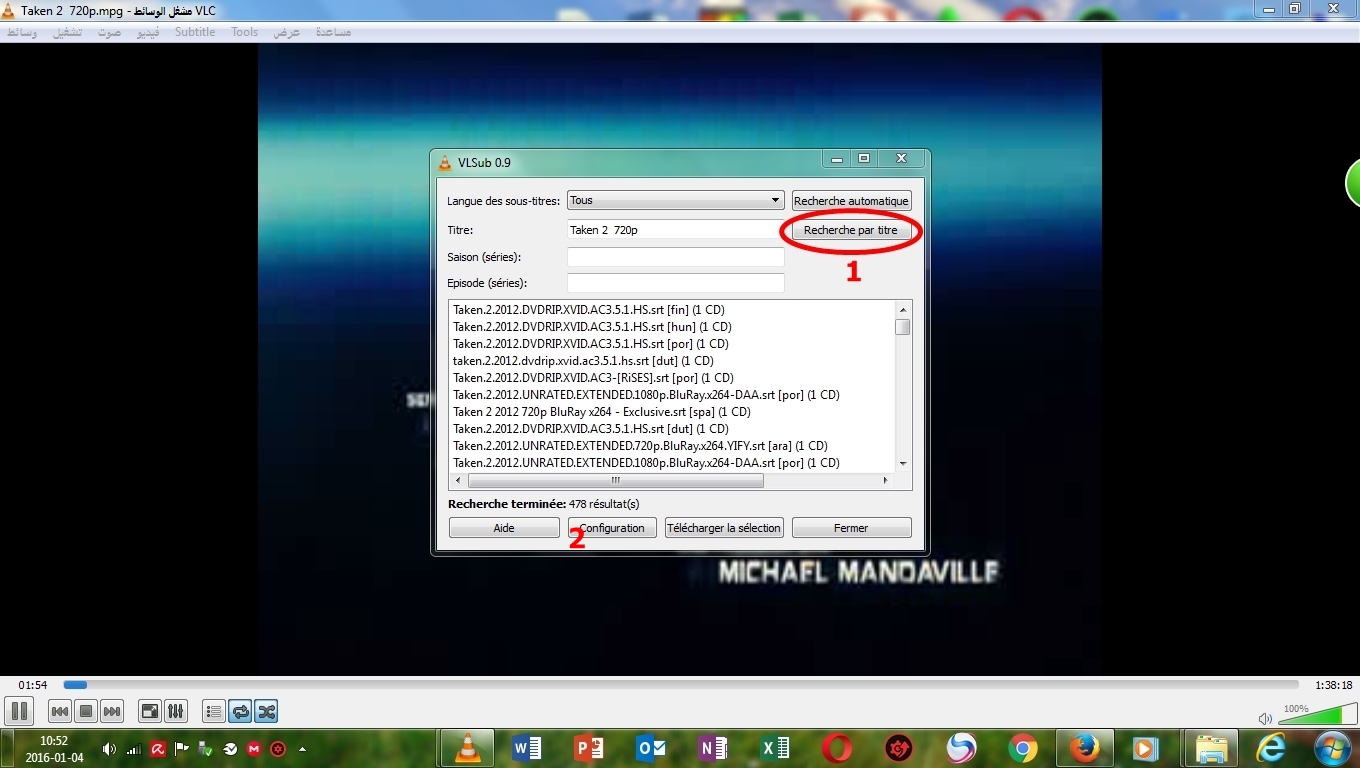Toggle fullscreen video mode
Viewport: 1360px width, 768px height.
[149, 712]
